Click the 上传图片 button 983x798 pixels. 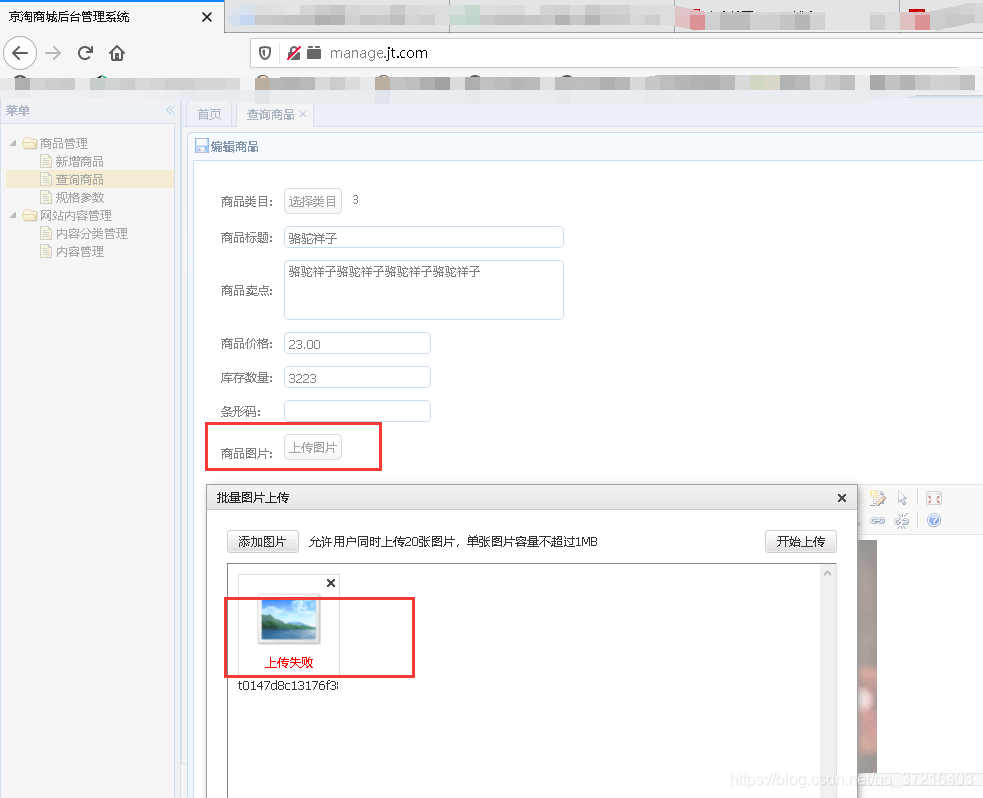[313, 447]
